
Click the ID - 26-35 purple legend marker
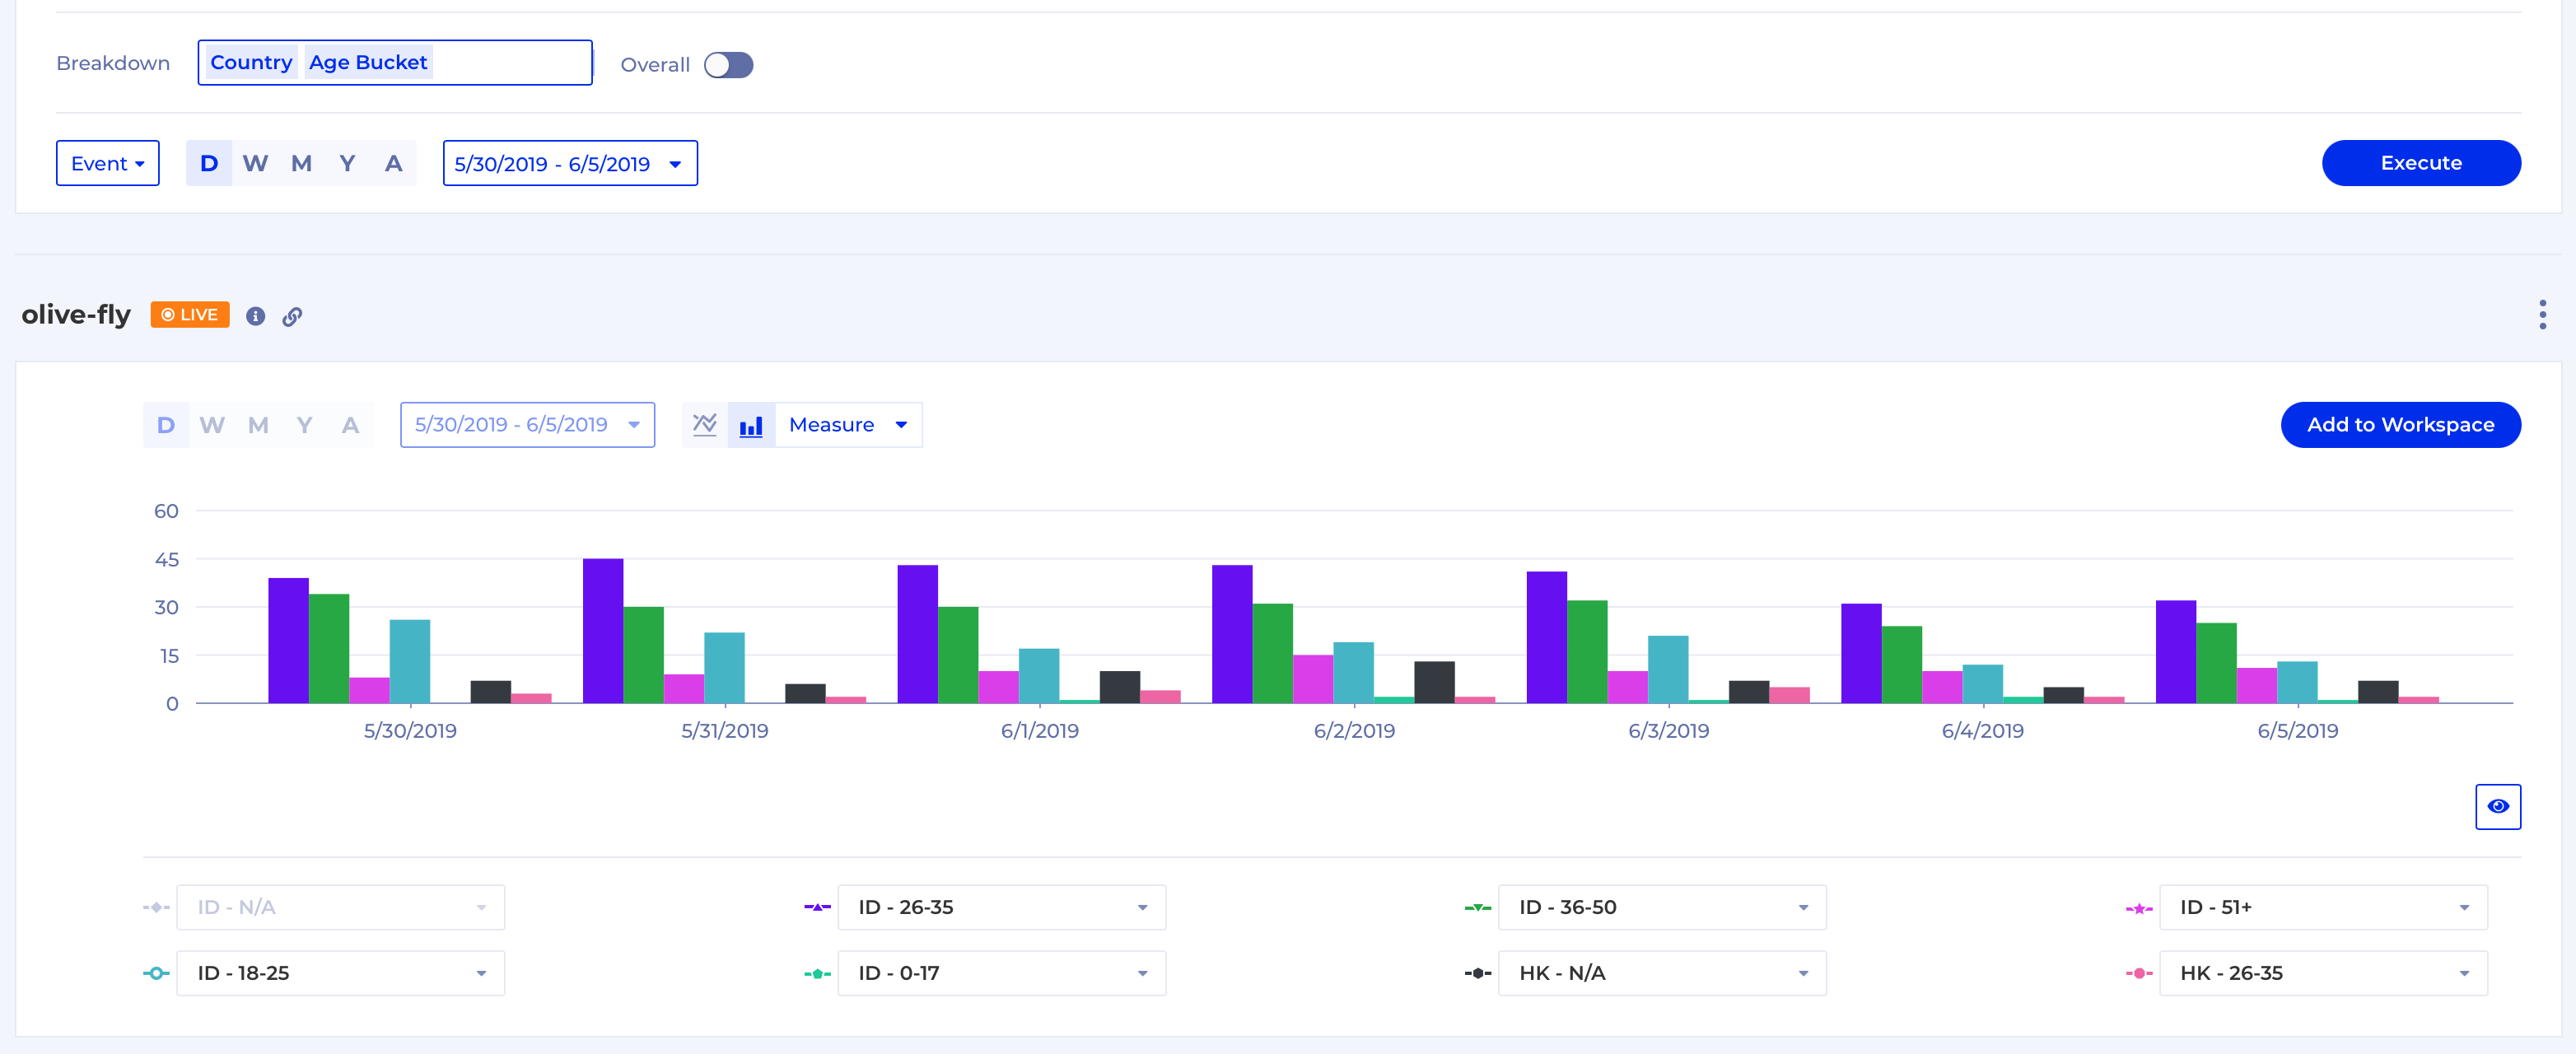click(817, 907)
